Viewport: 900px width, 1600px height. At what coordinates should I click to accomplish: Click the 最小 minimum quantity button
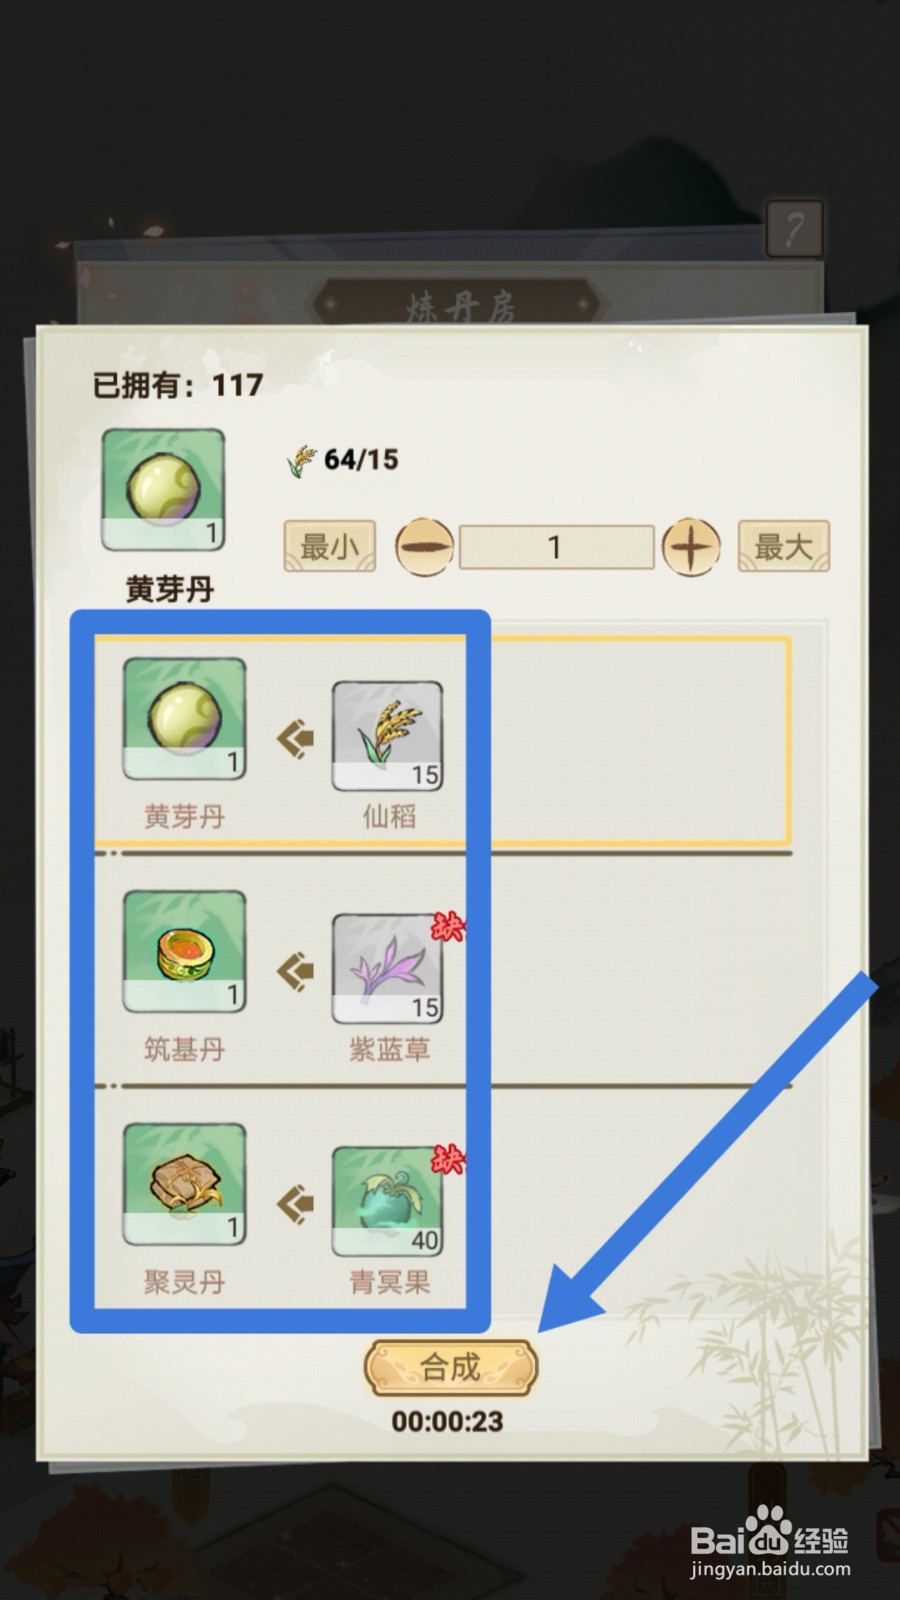pyautogui.click(x=330, y=546)
